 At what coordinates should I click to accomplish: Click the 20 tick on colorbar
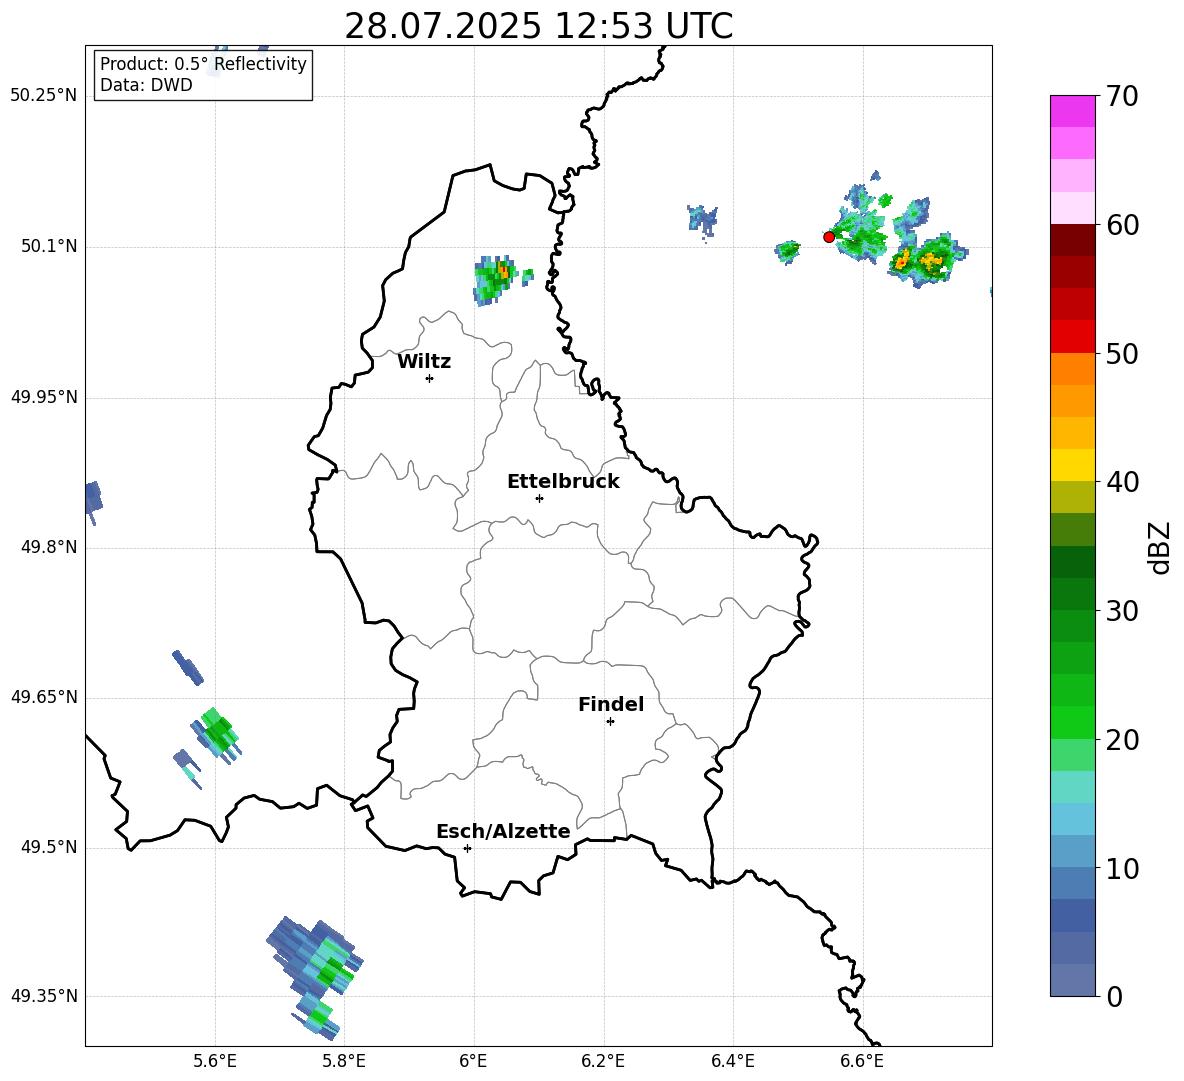point(1122,739)
